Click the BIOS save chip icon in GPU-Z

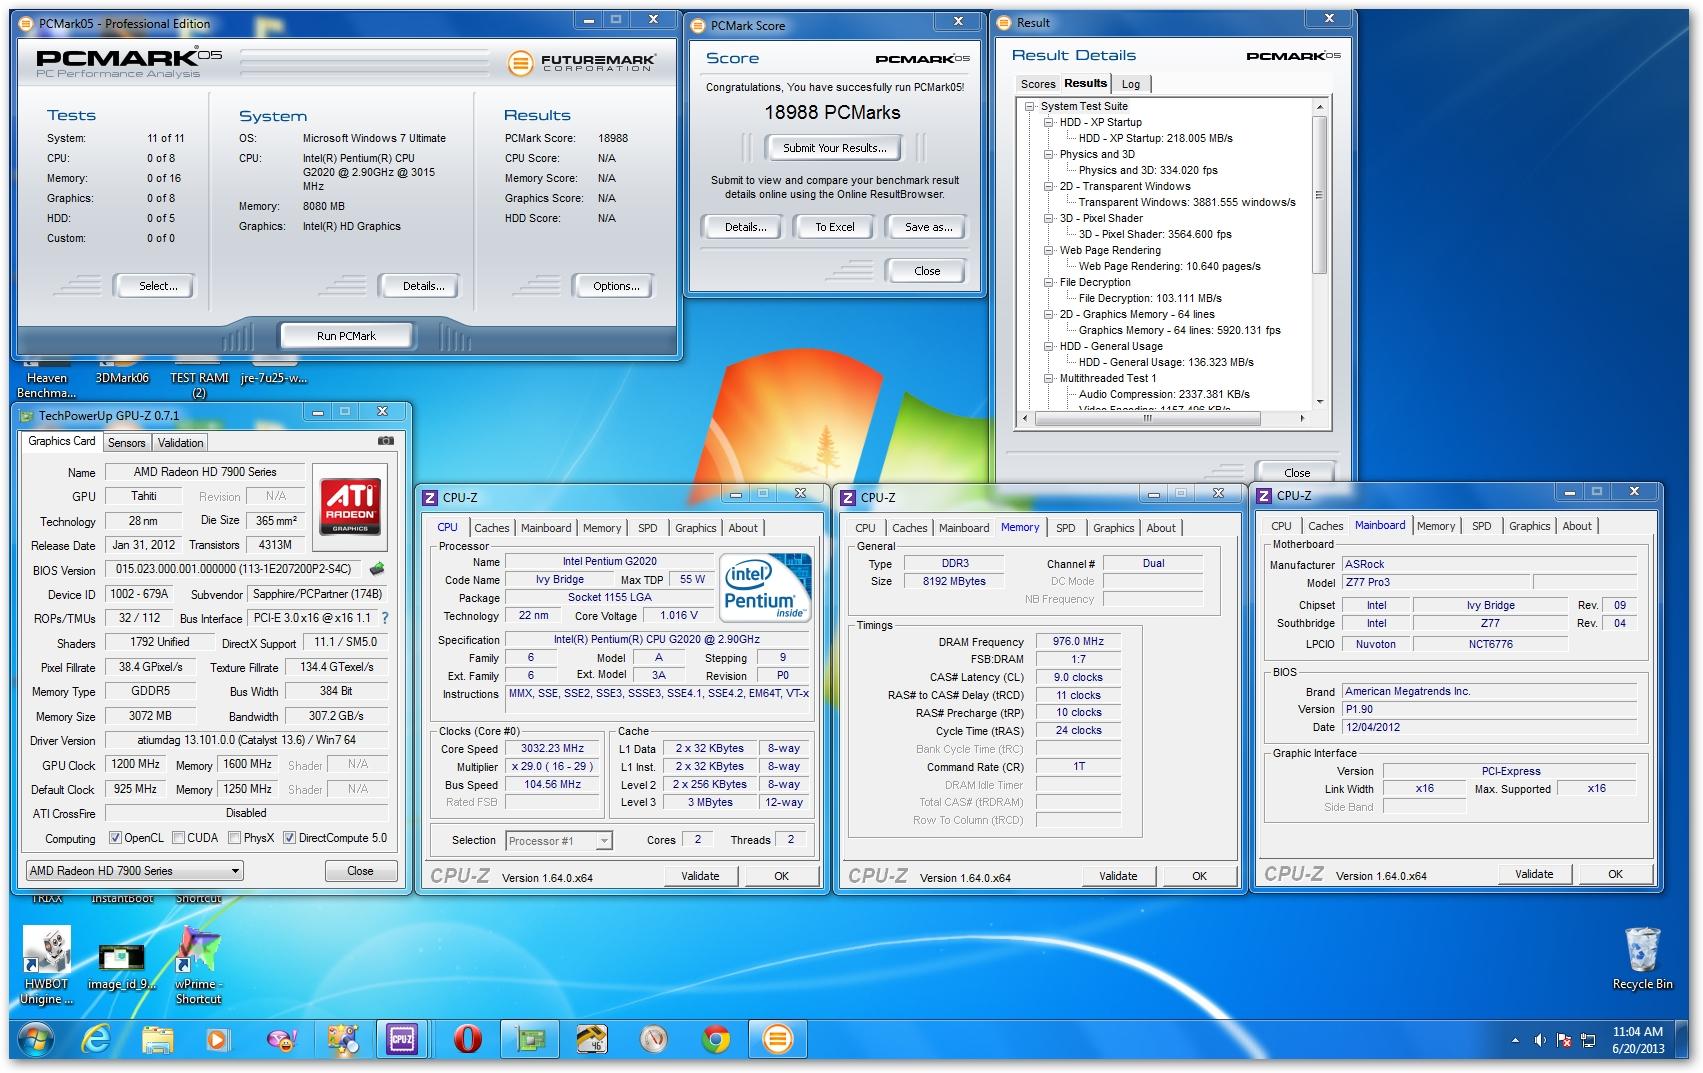[x=377, y=569]
